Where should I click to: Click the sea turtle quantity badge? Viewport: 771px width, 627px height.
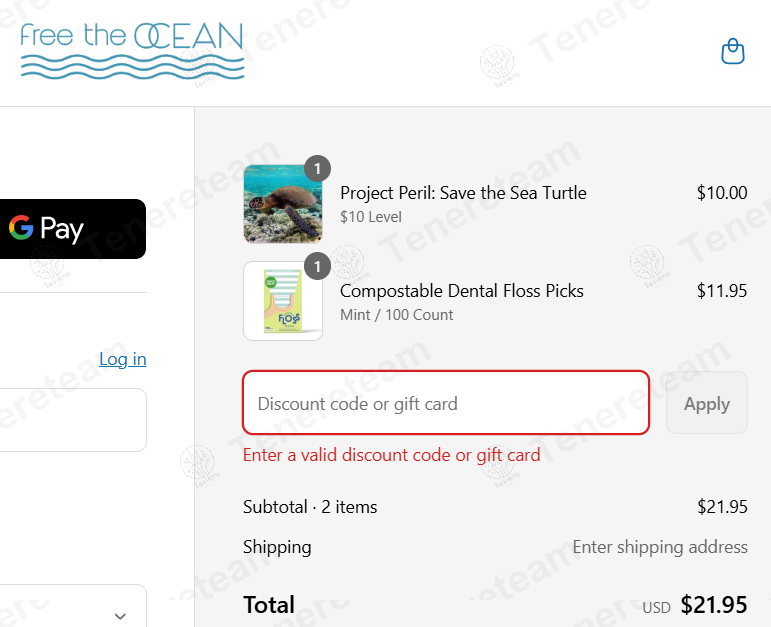[x=317, y=169]
